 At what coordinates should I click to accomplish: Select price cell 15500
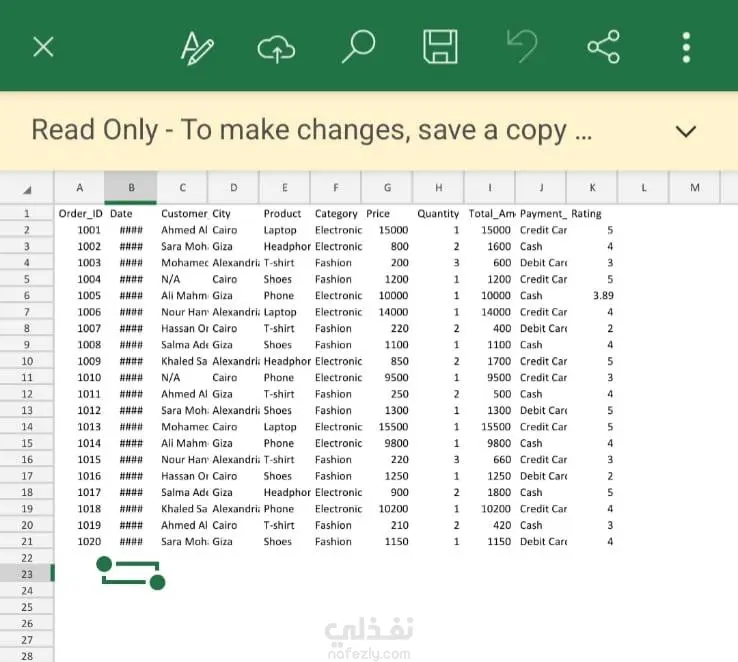[x=387, y=427]
